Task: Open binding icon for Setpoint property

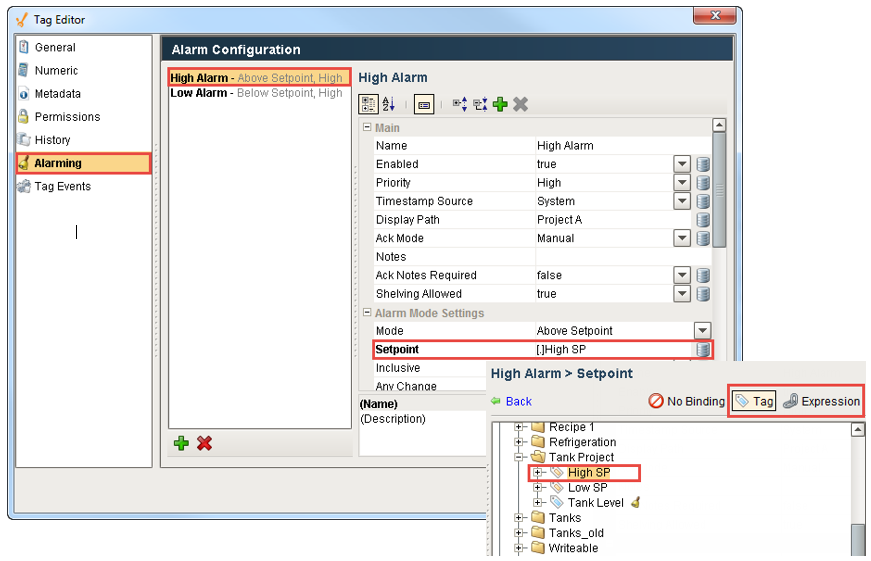Action: tap(703, 350)
